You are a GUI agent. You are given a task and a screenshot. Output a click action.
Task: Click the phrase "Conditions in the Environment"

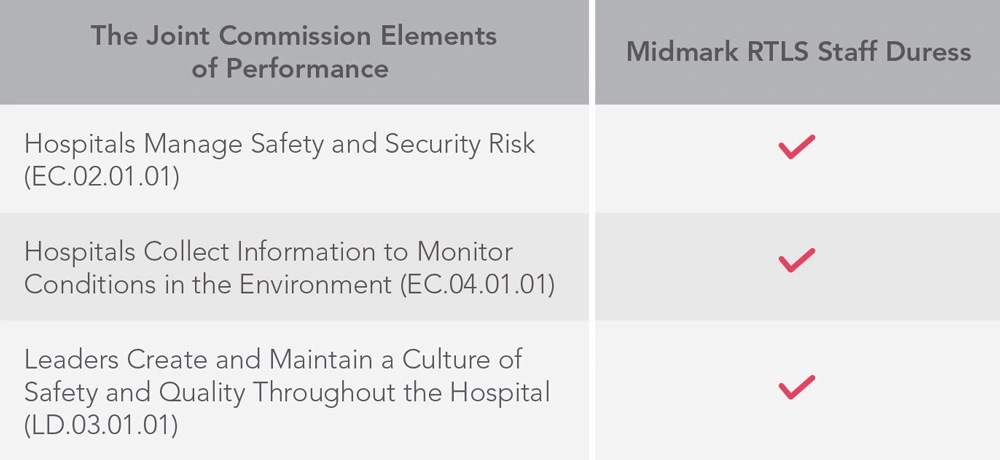206,284
